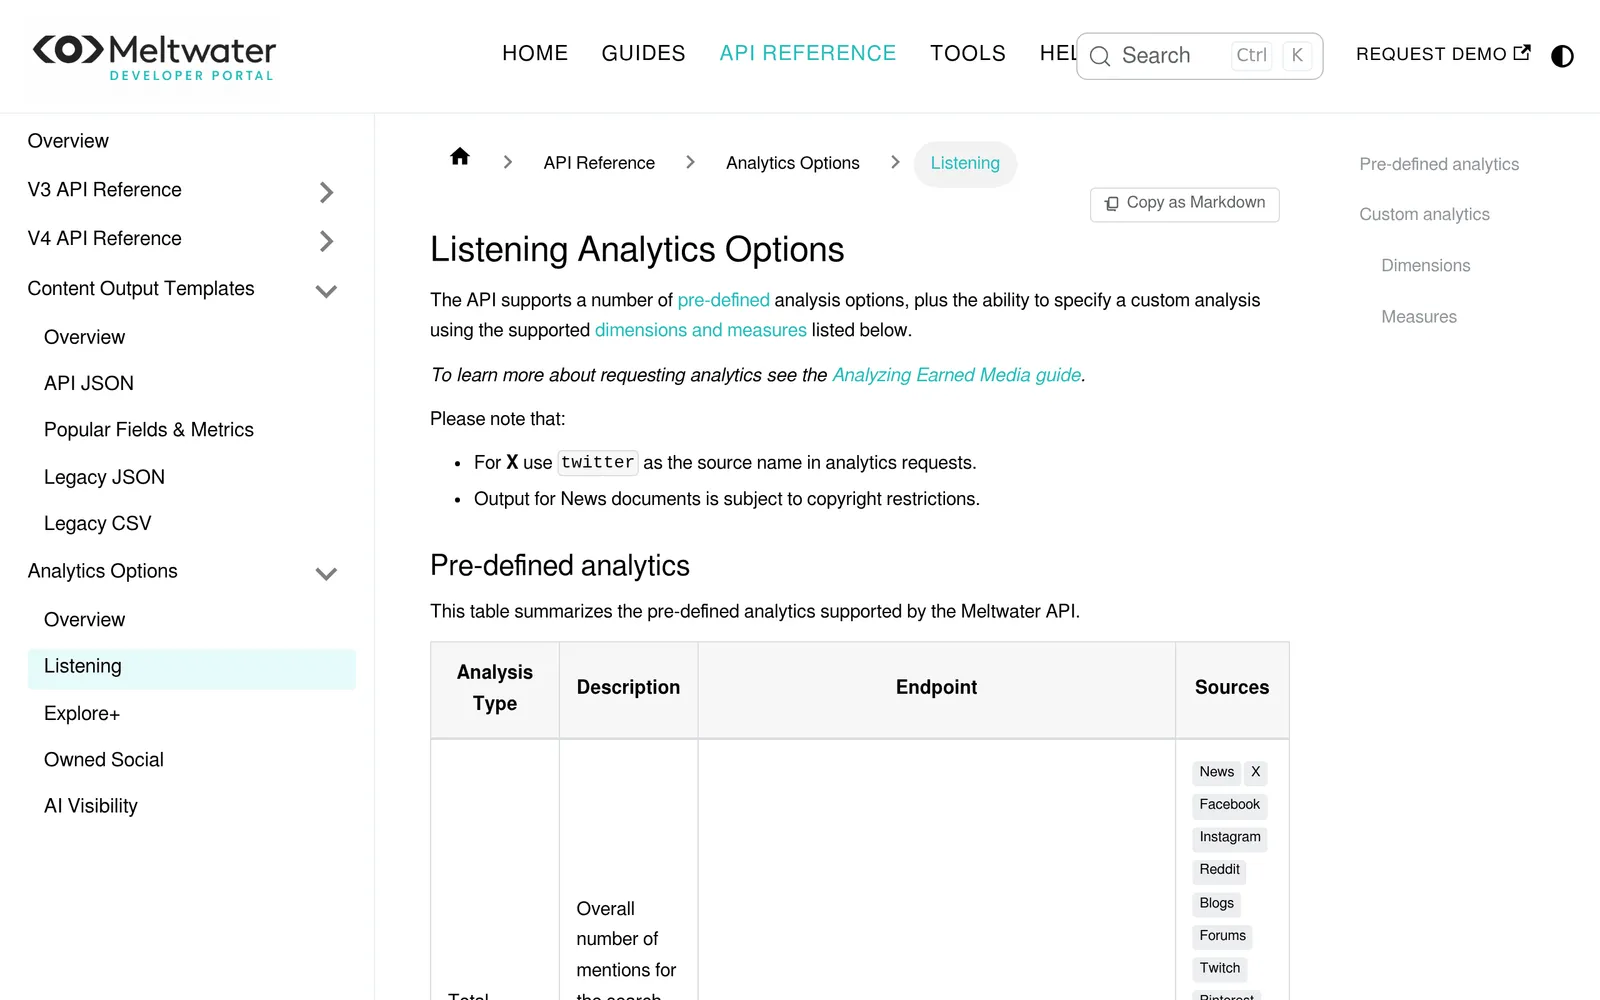Click the Reddit source tag
This screenshot has height=1000, width=1600.
click(x=1220, y=870)
